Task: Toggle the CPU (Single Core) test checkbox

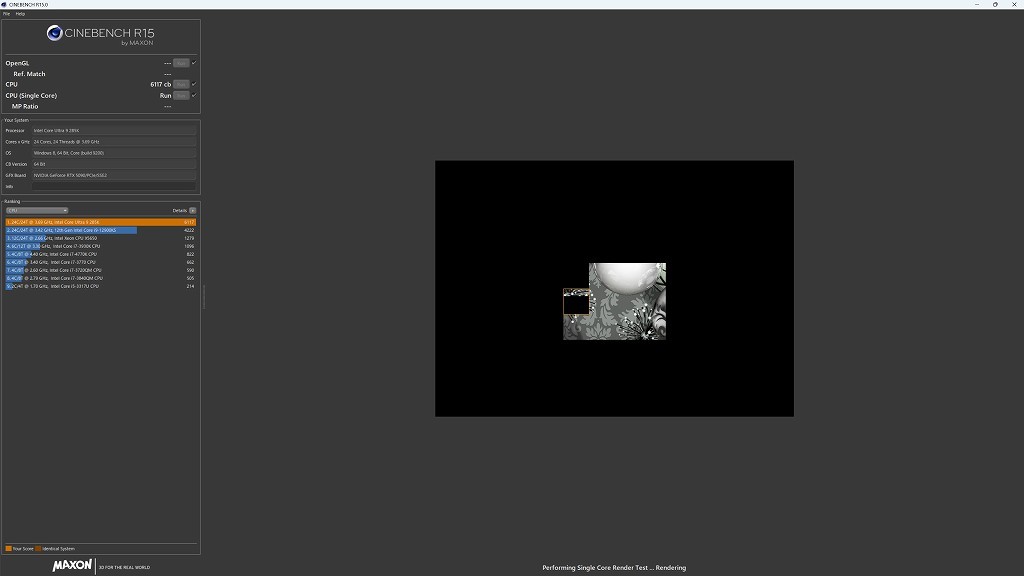Action: 194,95
